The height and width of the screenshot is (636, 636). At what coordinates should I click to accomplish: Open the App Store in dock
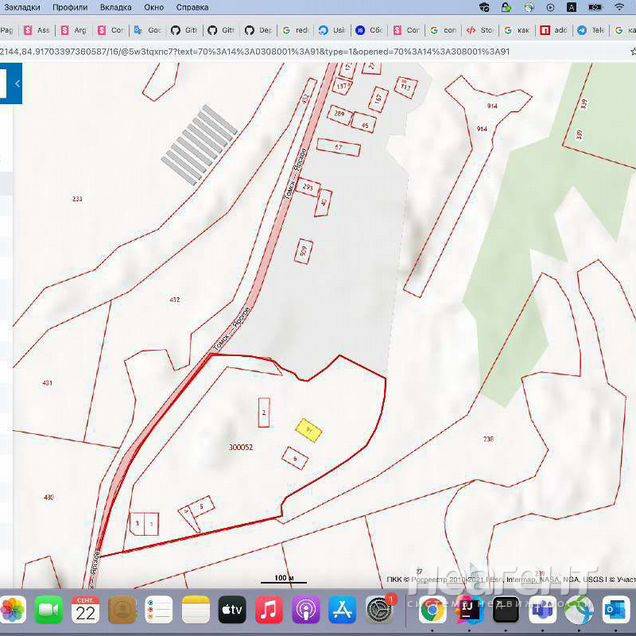pos(342,608)
